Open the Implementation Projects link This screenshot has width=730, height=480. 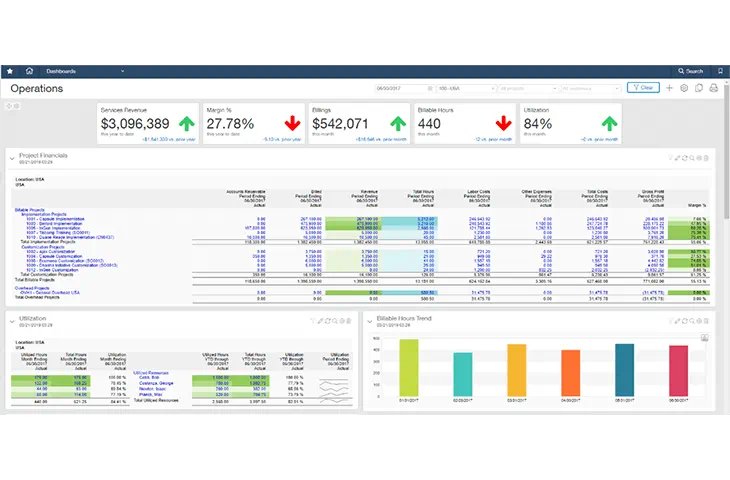click(44, 214)
